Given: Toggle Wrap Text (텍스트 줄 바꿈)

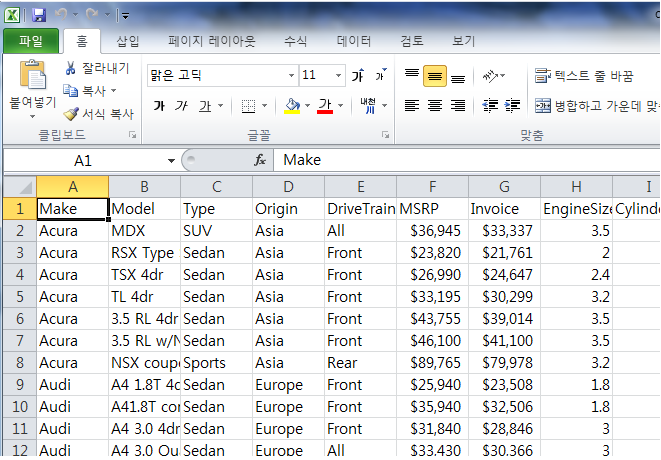Looking at the screenshot, I should point(585,75).
